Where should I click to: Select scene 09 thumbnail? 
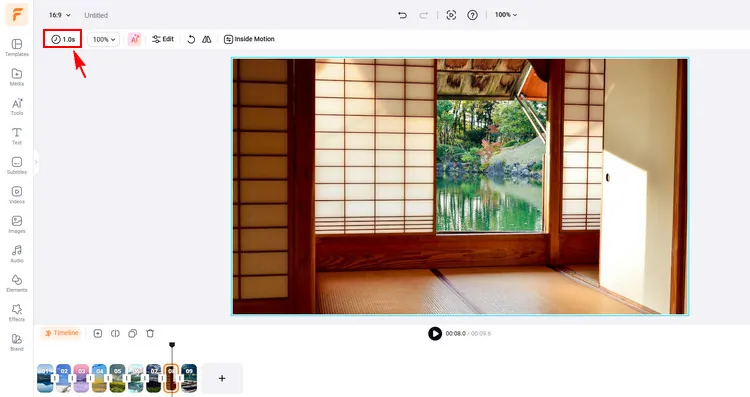click(x=189, y=378)
